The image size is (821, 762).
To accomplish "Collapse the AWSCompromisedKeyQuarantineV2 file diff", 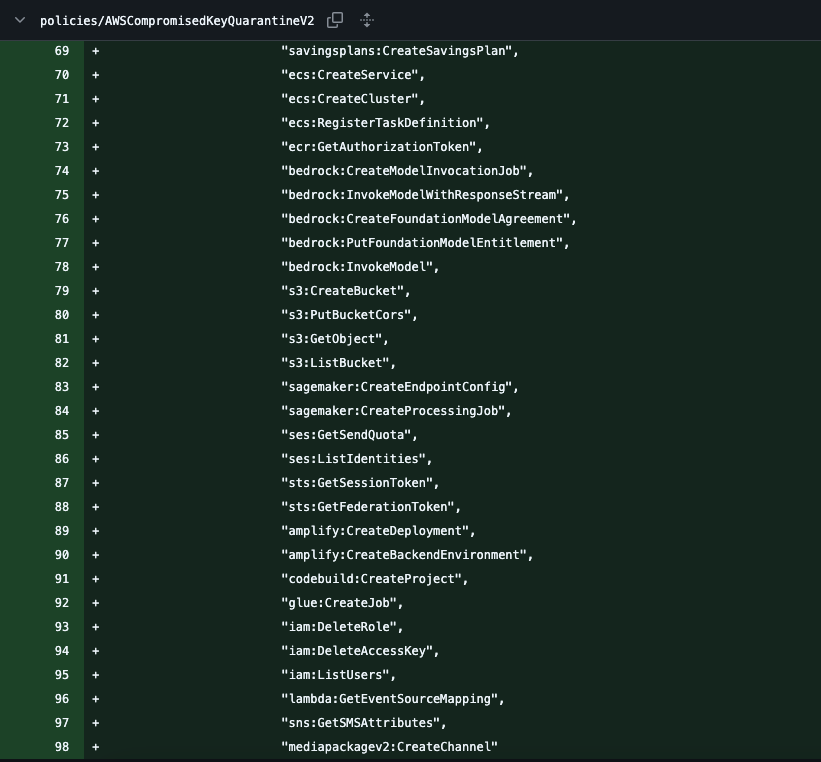I will click(20, 20).
